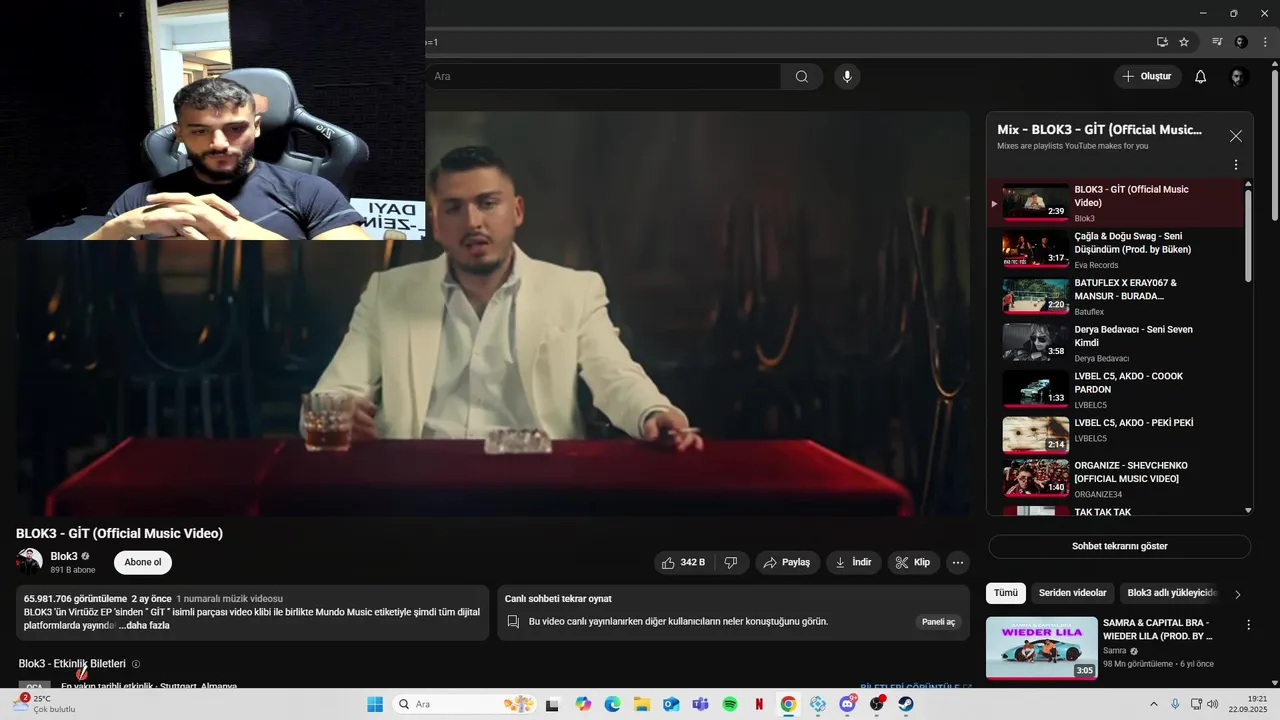The height and width of the screenshot is (720, 1280).
Task: Select Seriden videolar filter chip
Action: click(x=1072, y=593)
